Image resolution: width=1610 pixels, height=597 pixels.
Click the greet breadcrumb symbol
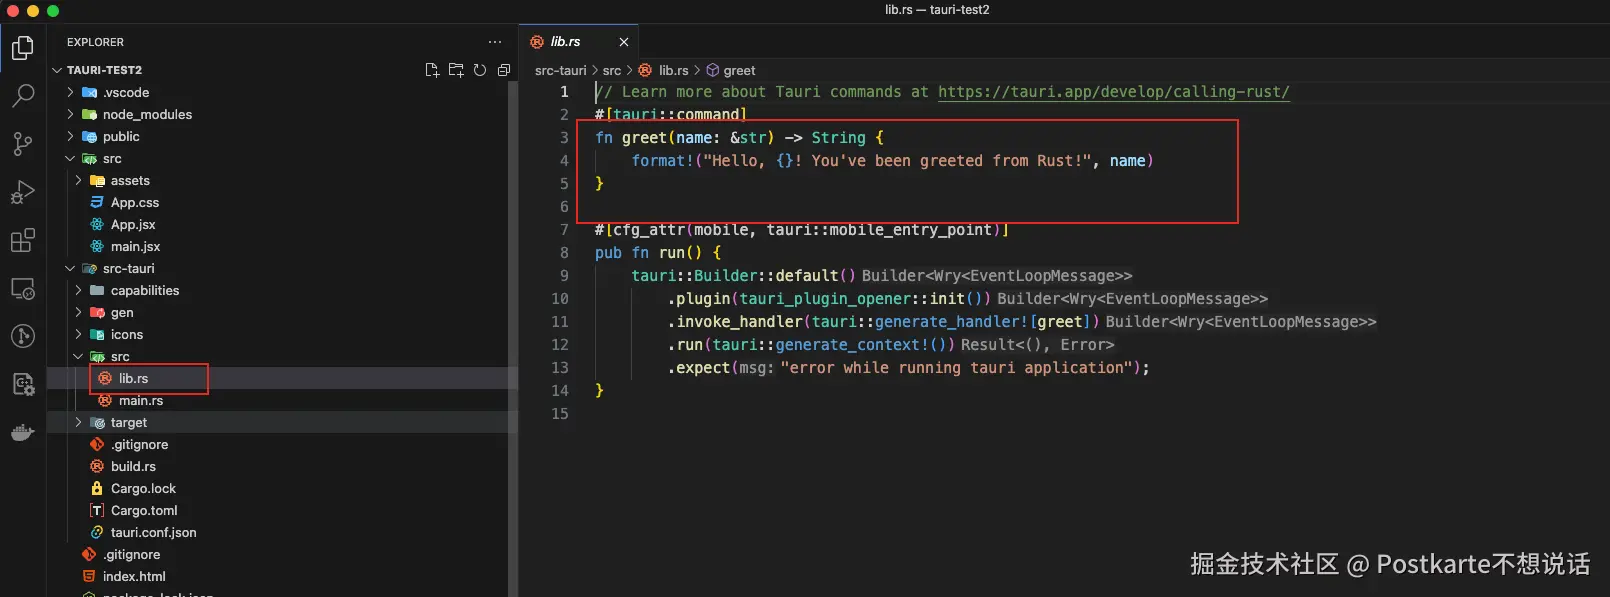[739, 70]
